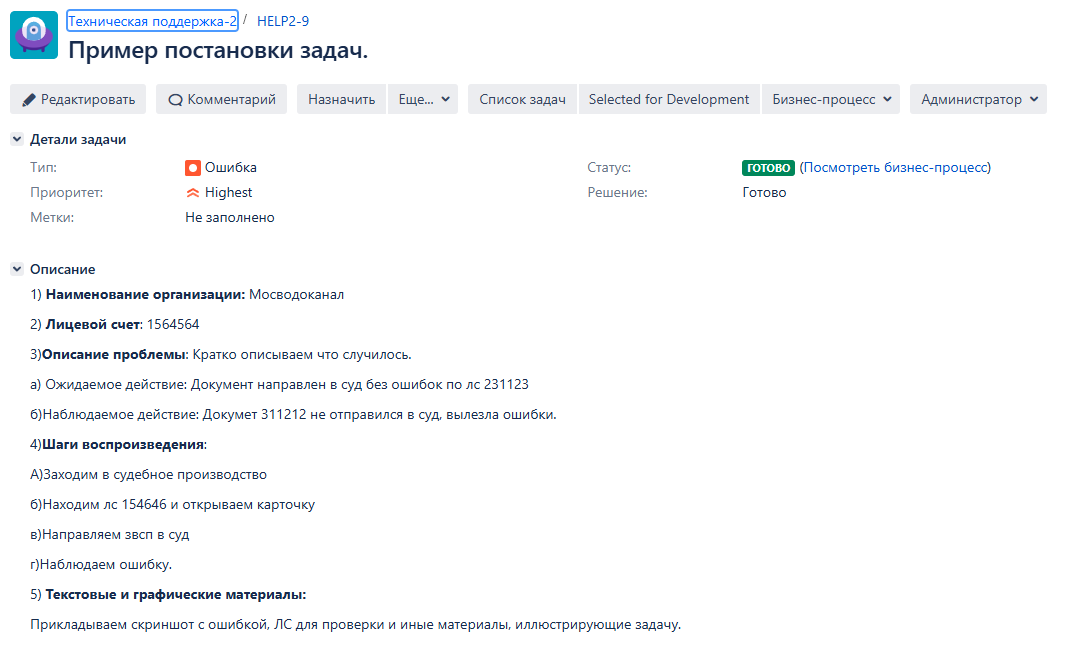Open the Еще... dropdown menu

coord(423,99)
